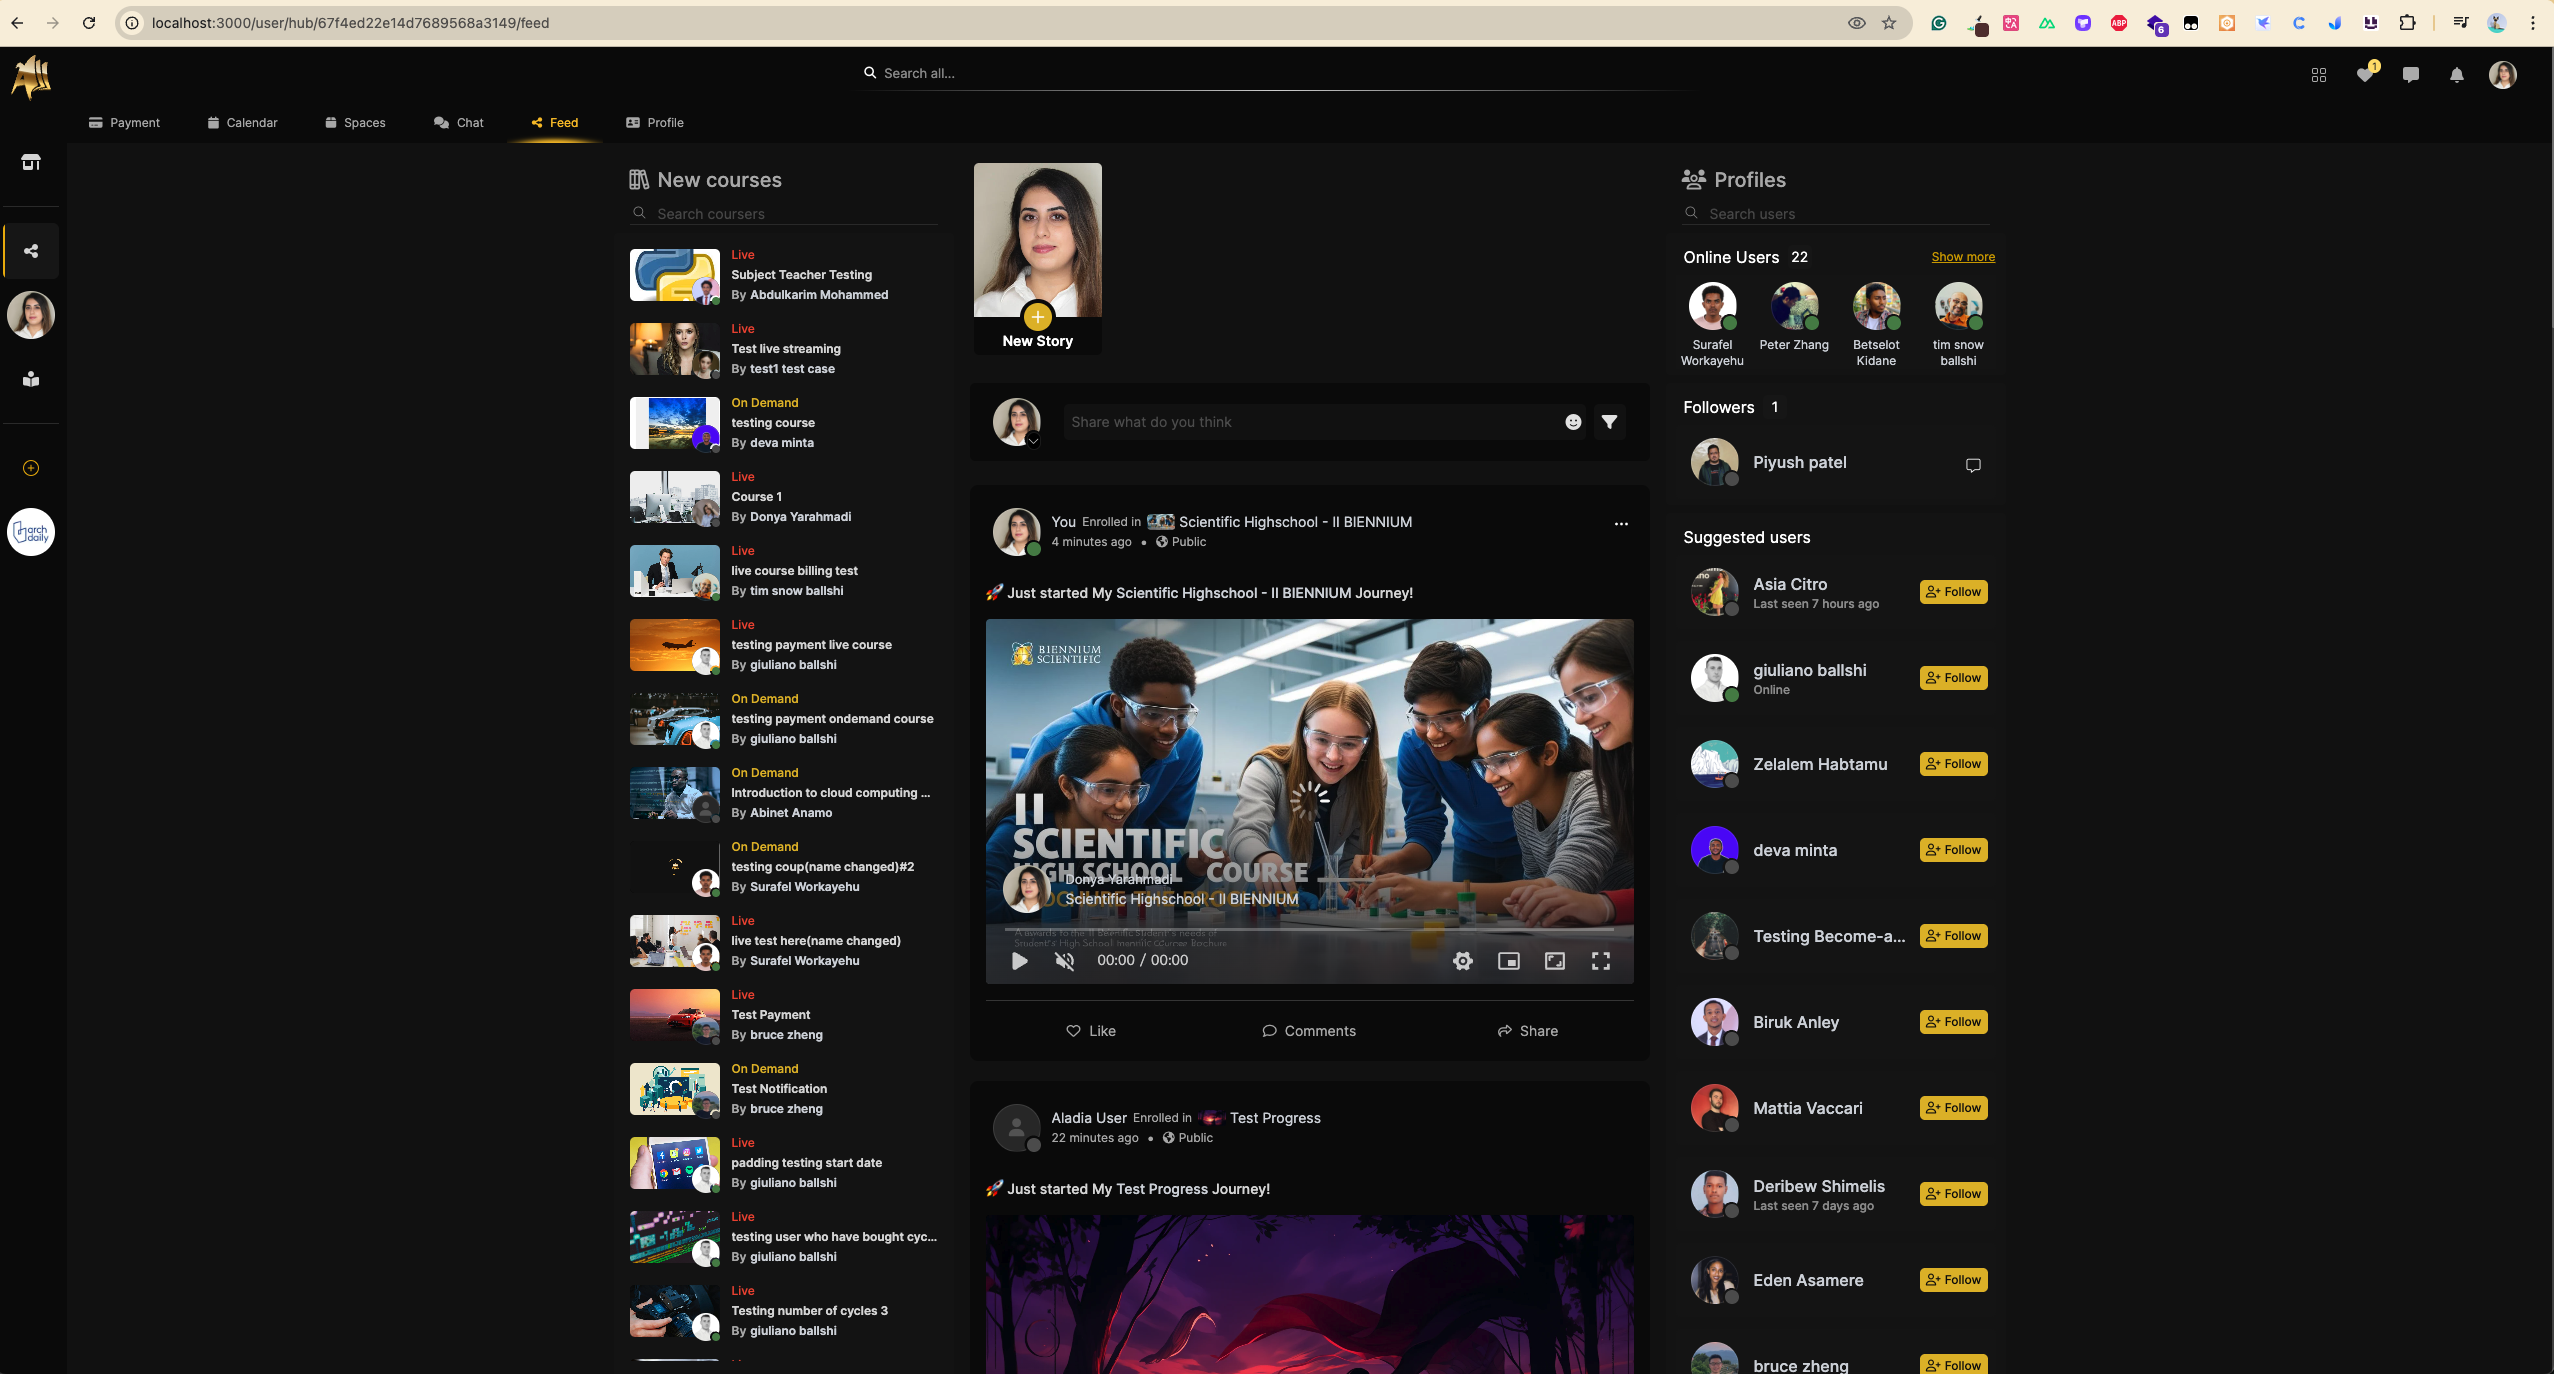
Task: Follow Asia Citro
Action: pyautogui.click(x=1953, y=592)
